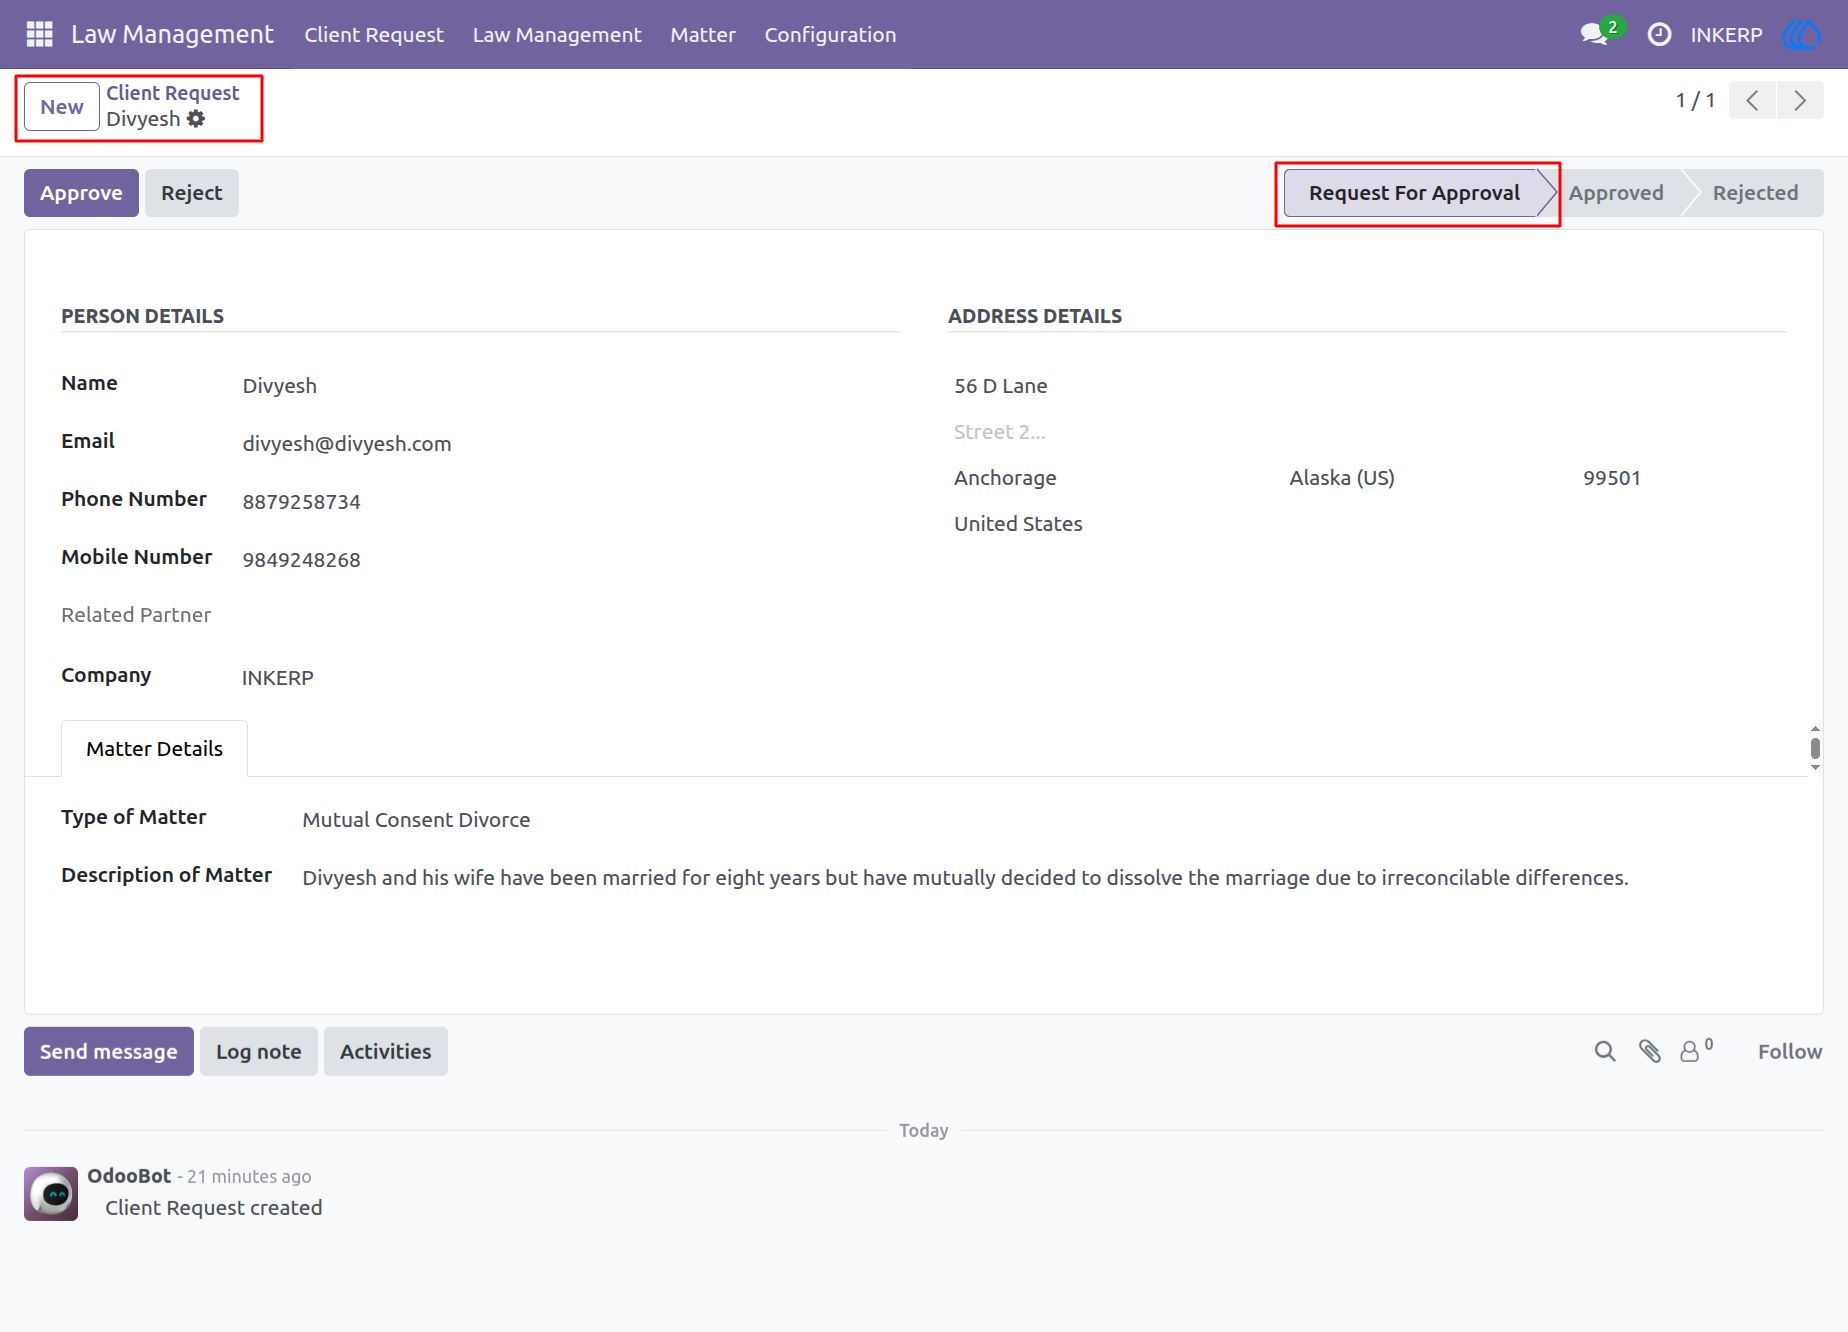Go to the next record arrow

(1800, 100)
